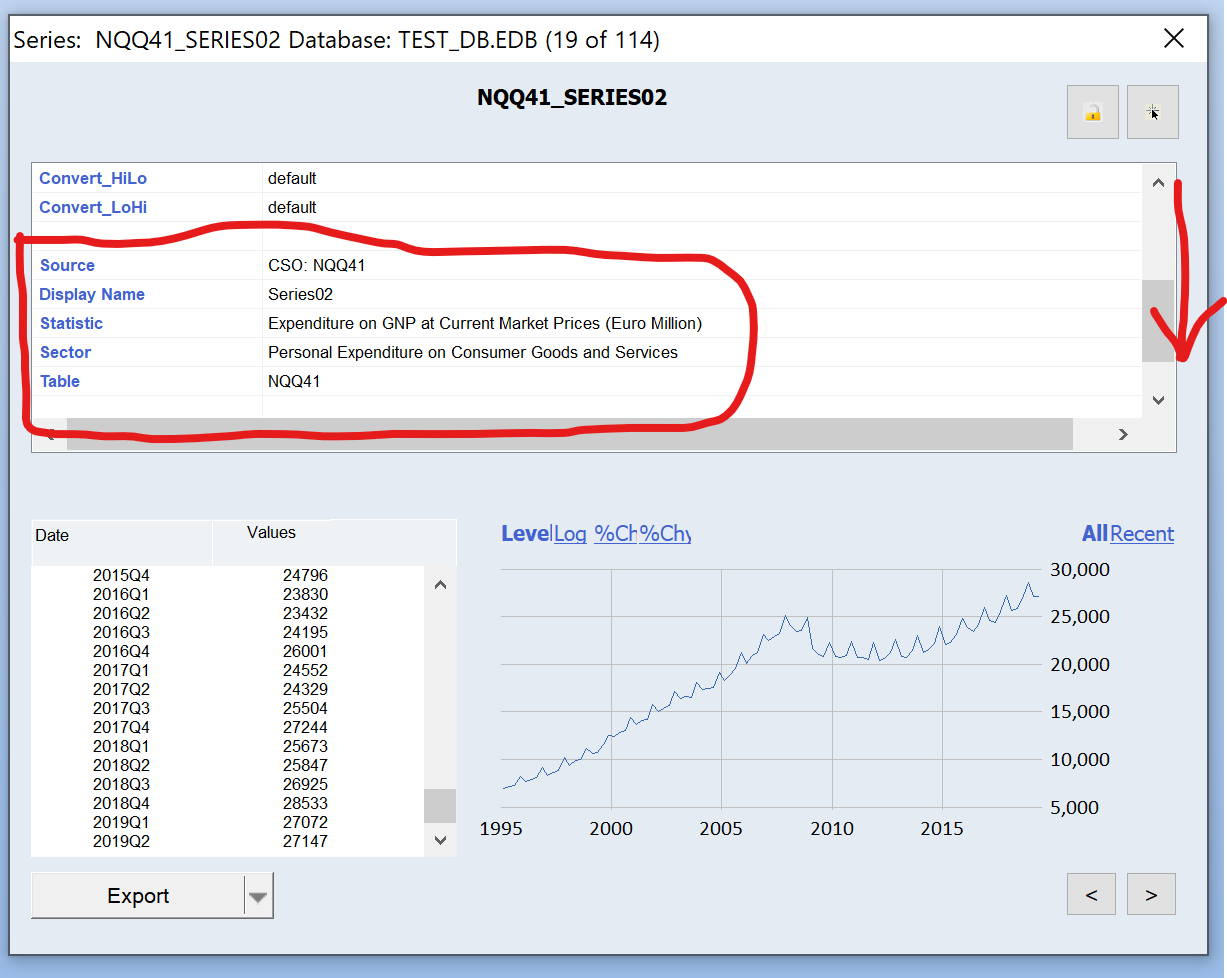Show All data range in the chart
This screenshot has height=978, width=1227.
[x=1094, y=534]
